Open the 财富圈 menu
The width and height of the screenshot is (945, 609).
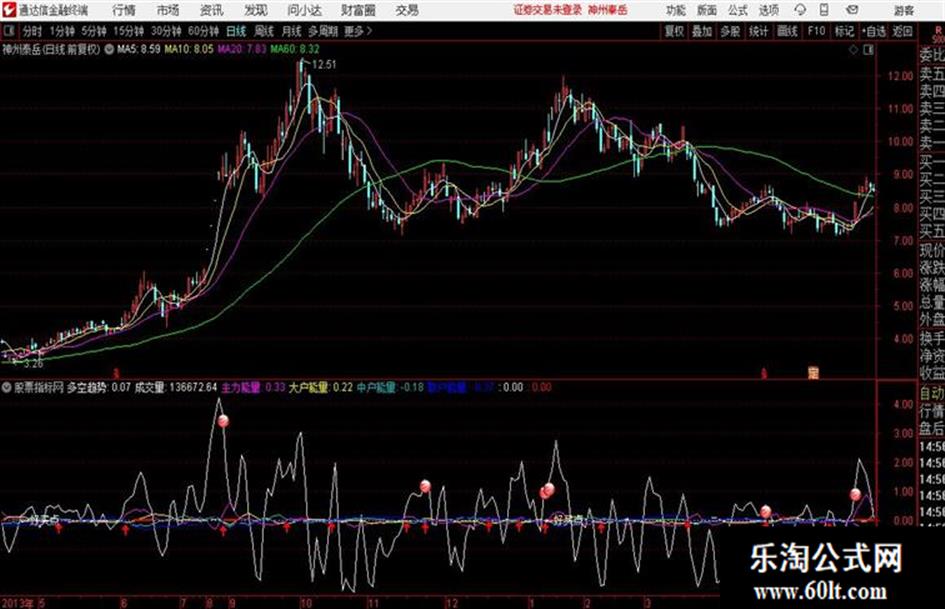coord(358,10)
